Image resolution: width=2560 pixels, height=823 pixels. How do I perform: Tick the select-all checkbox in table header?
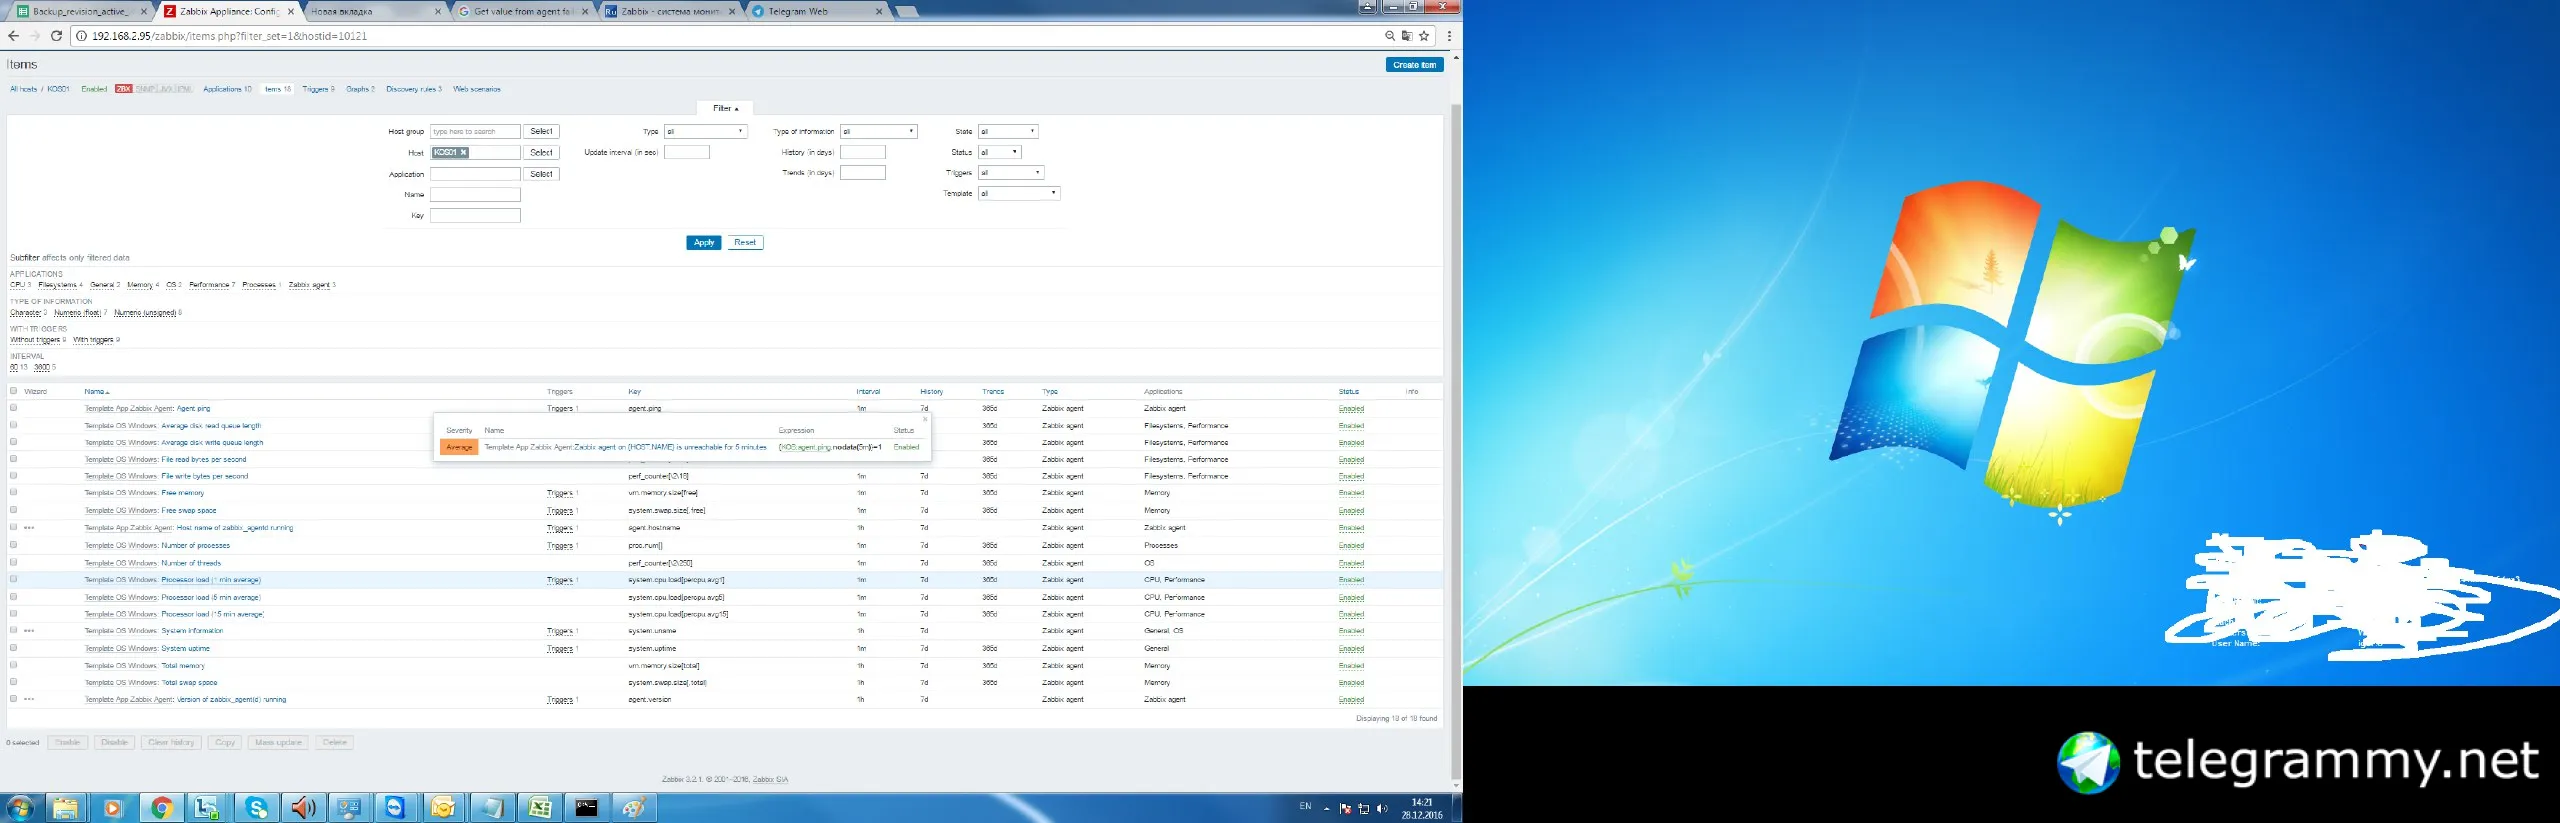tap(14, 391)
